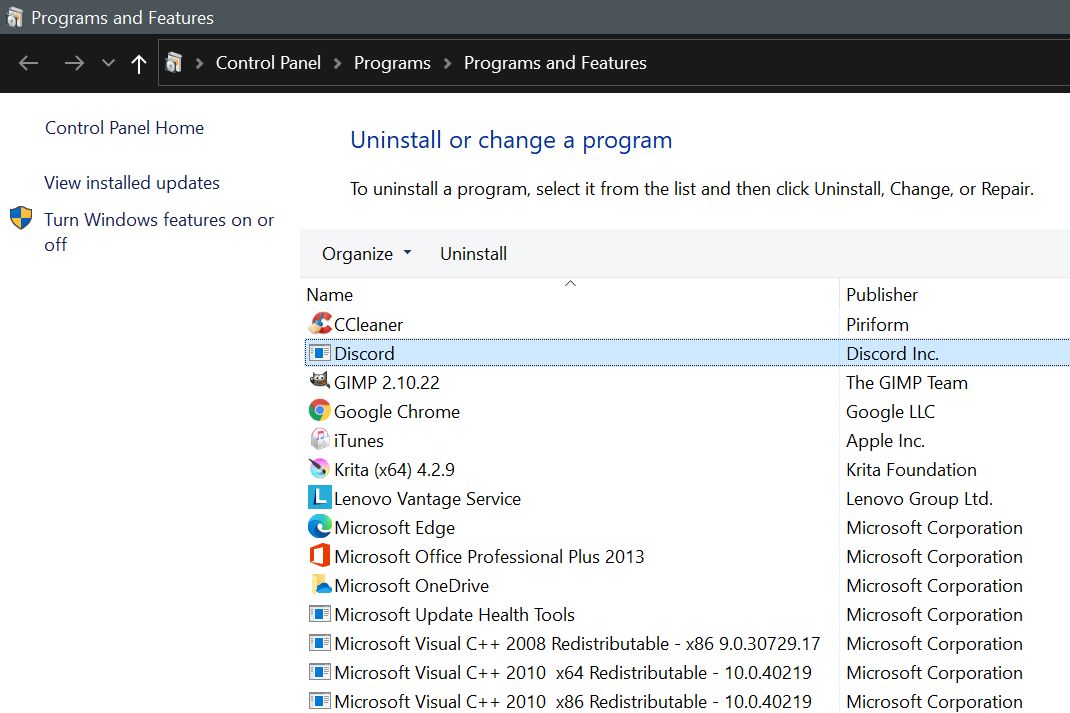
Task: Click the Visual C++ 2008 Redistributable icon
Action: [x=320, y=643]
